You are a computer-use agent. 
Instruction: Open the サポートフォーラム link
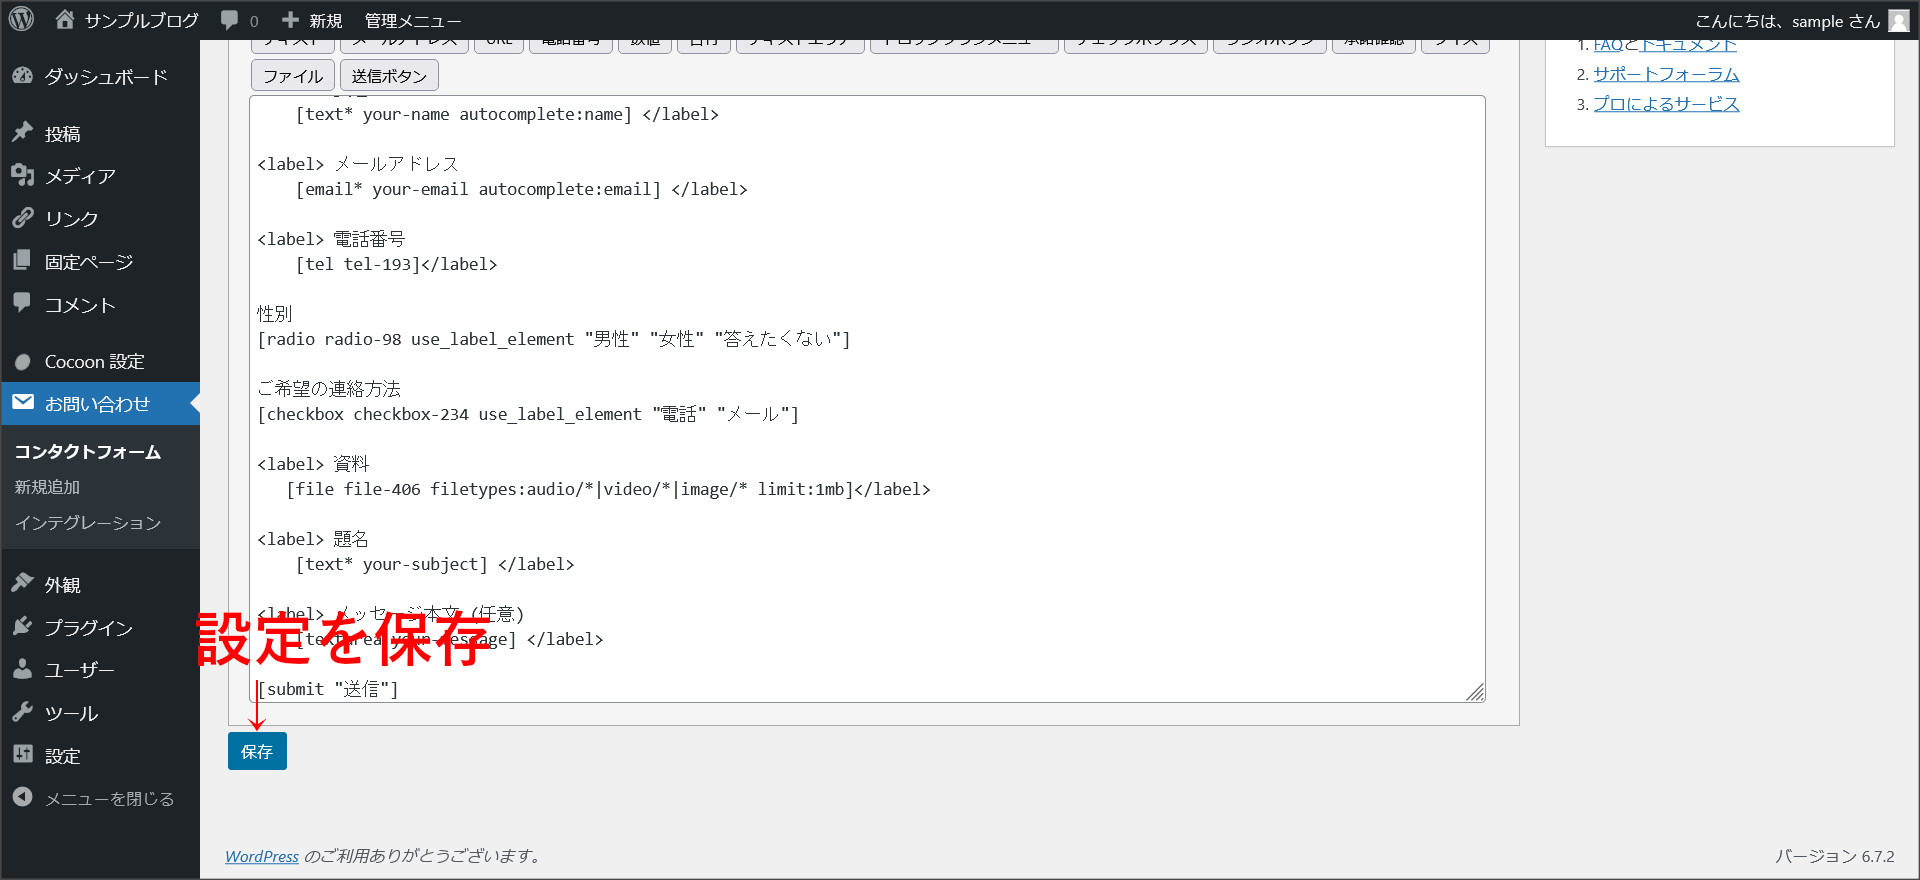pos(1666,74)
